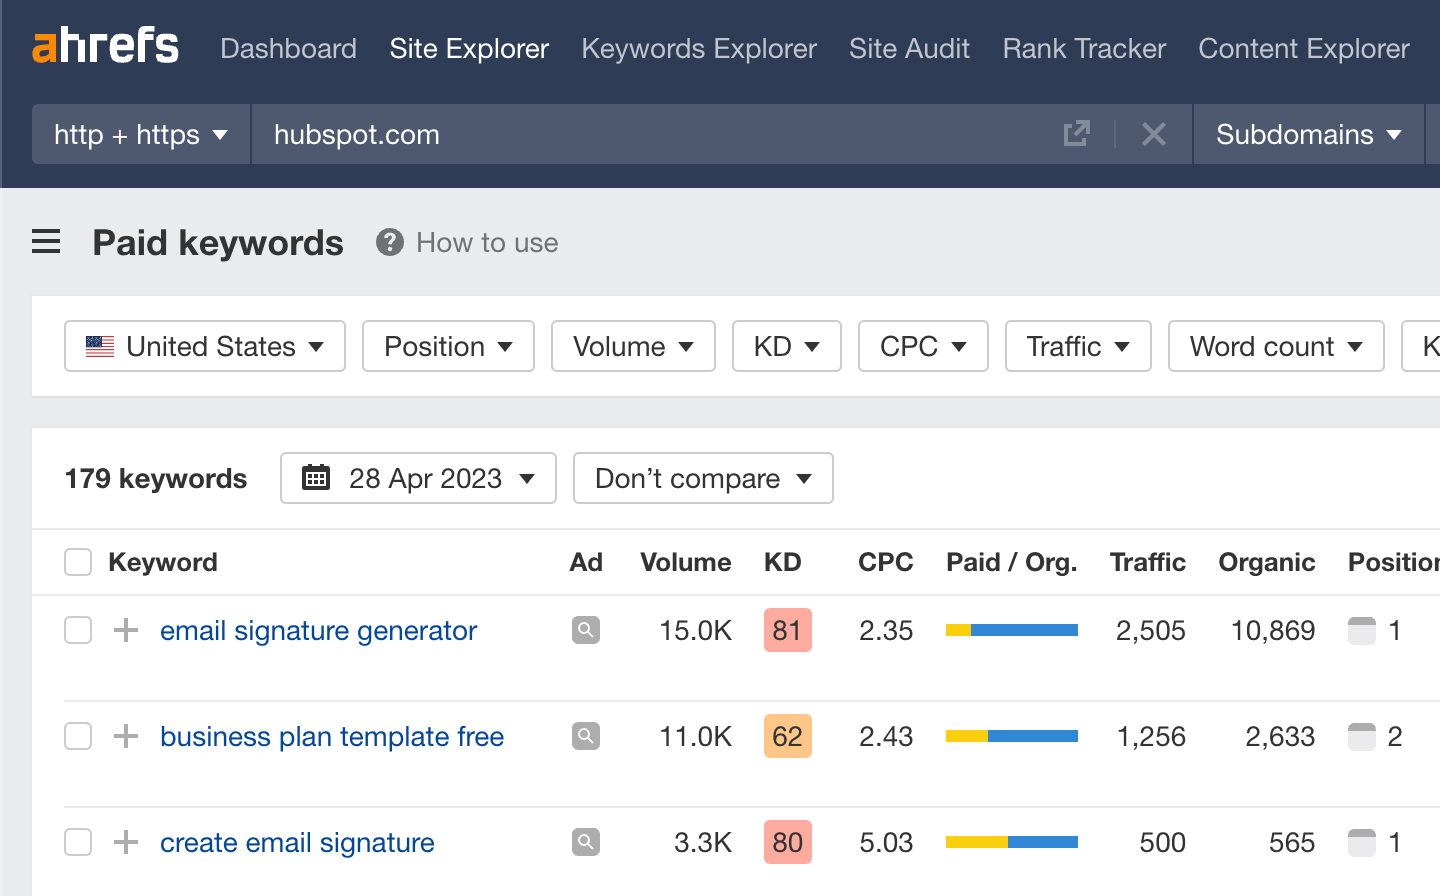This screenshot has width=1440, height=896.
Task: Open hubspot.com in a new tab icon
Action: 1076,133
